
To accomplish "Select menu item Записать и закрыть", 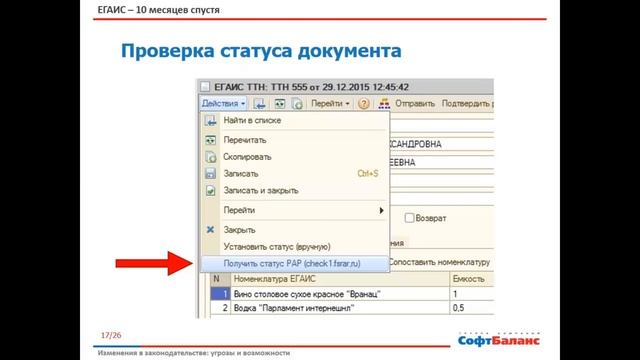I will (x=295, y=190).
